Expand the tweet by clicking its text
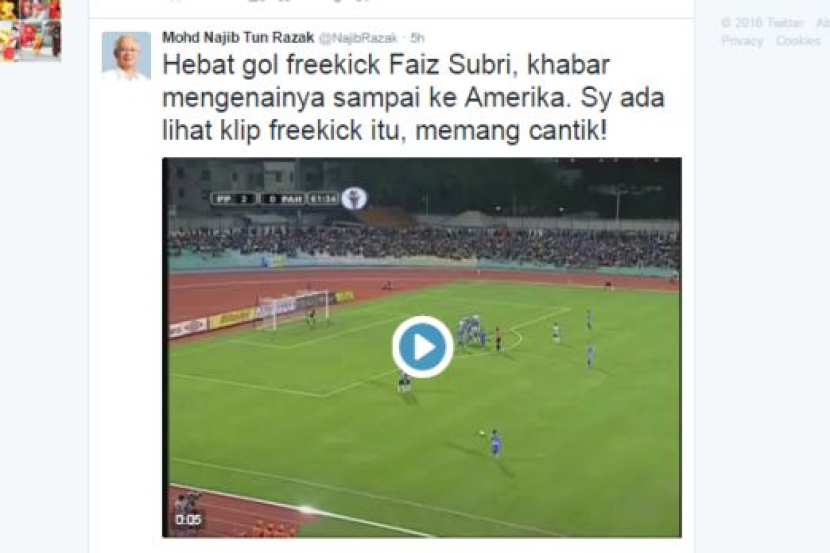Screen dimensions: 830x553 (413, 98)
